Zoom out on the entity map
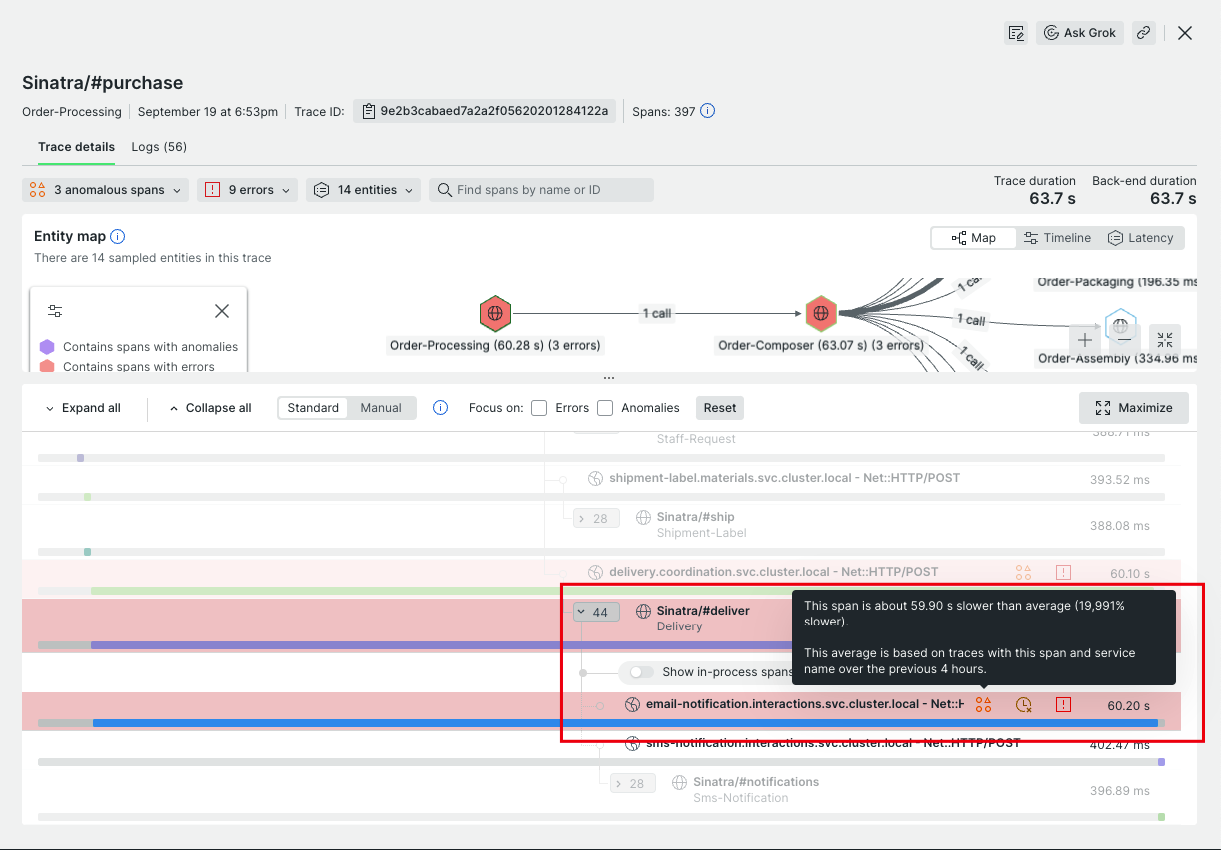 point(1125,339)
